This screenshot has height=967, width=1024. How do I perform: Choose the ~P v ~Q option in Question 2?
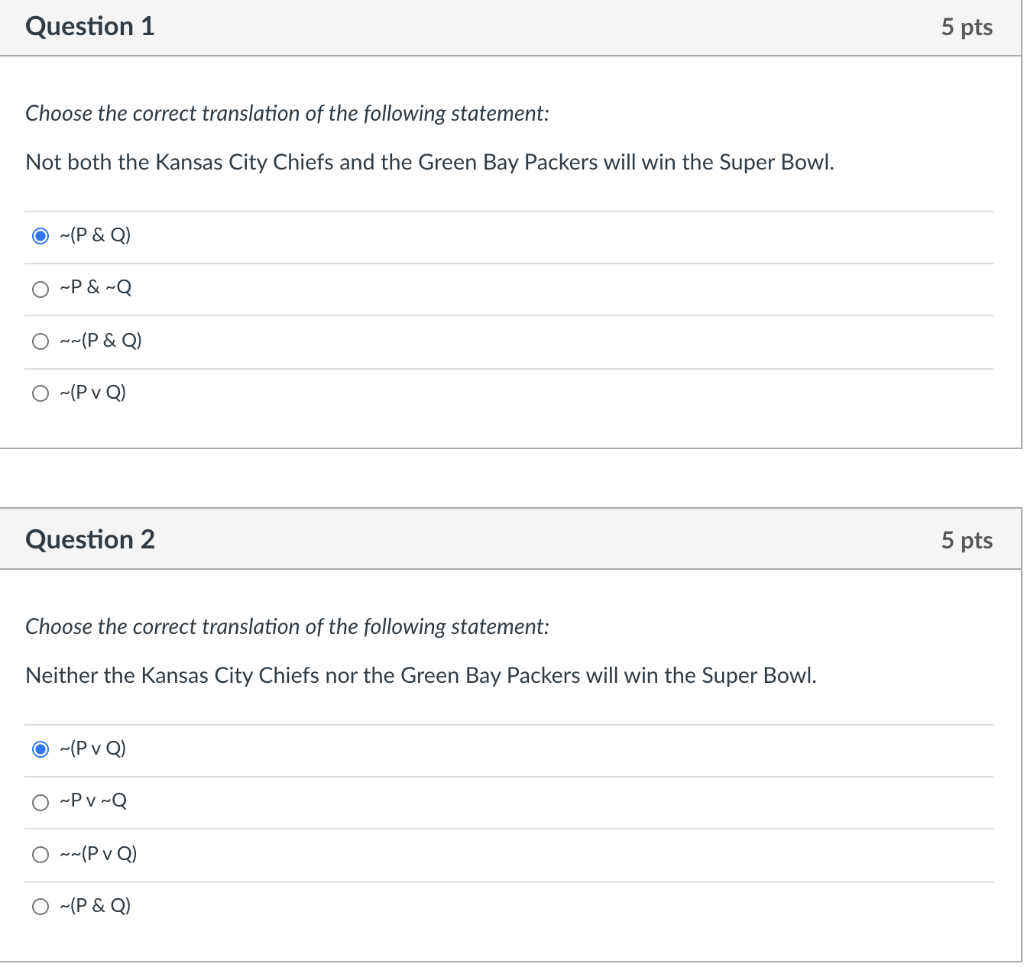40,802
